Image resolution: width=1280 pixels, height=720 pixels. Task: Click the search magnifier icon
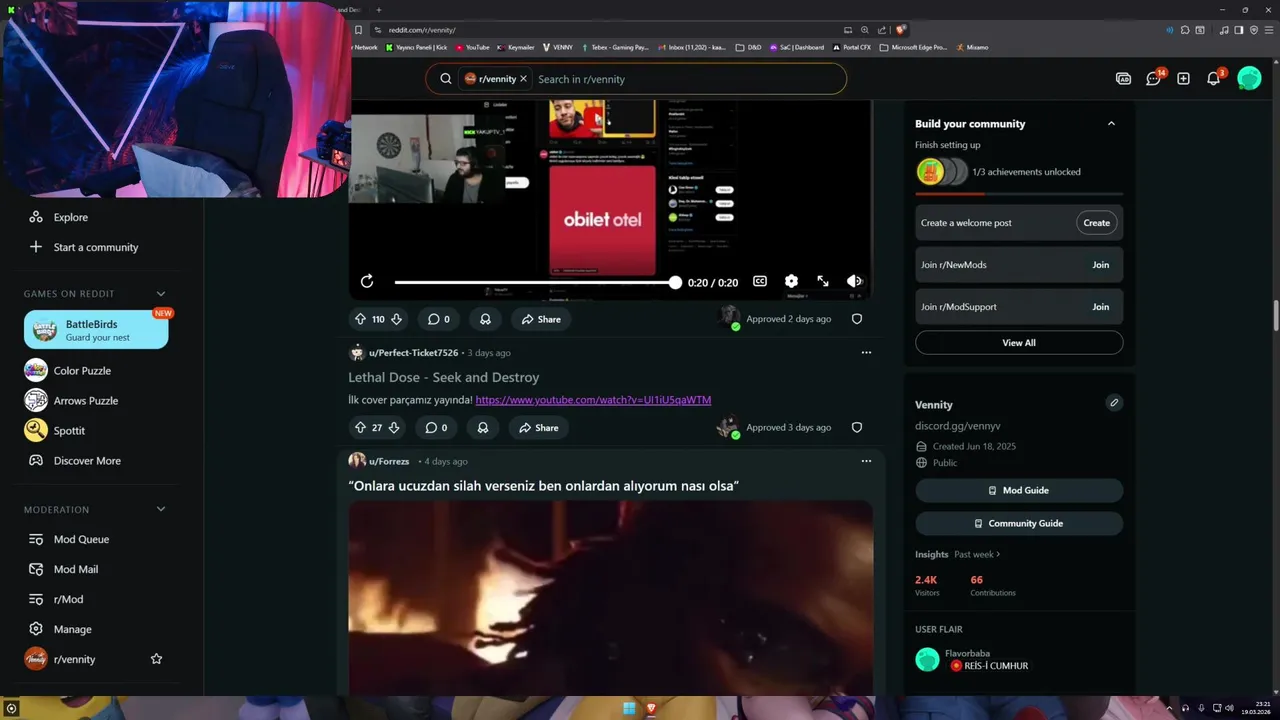(445, 79)
